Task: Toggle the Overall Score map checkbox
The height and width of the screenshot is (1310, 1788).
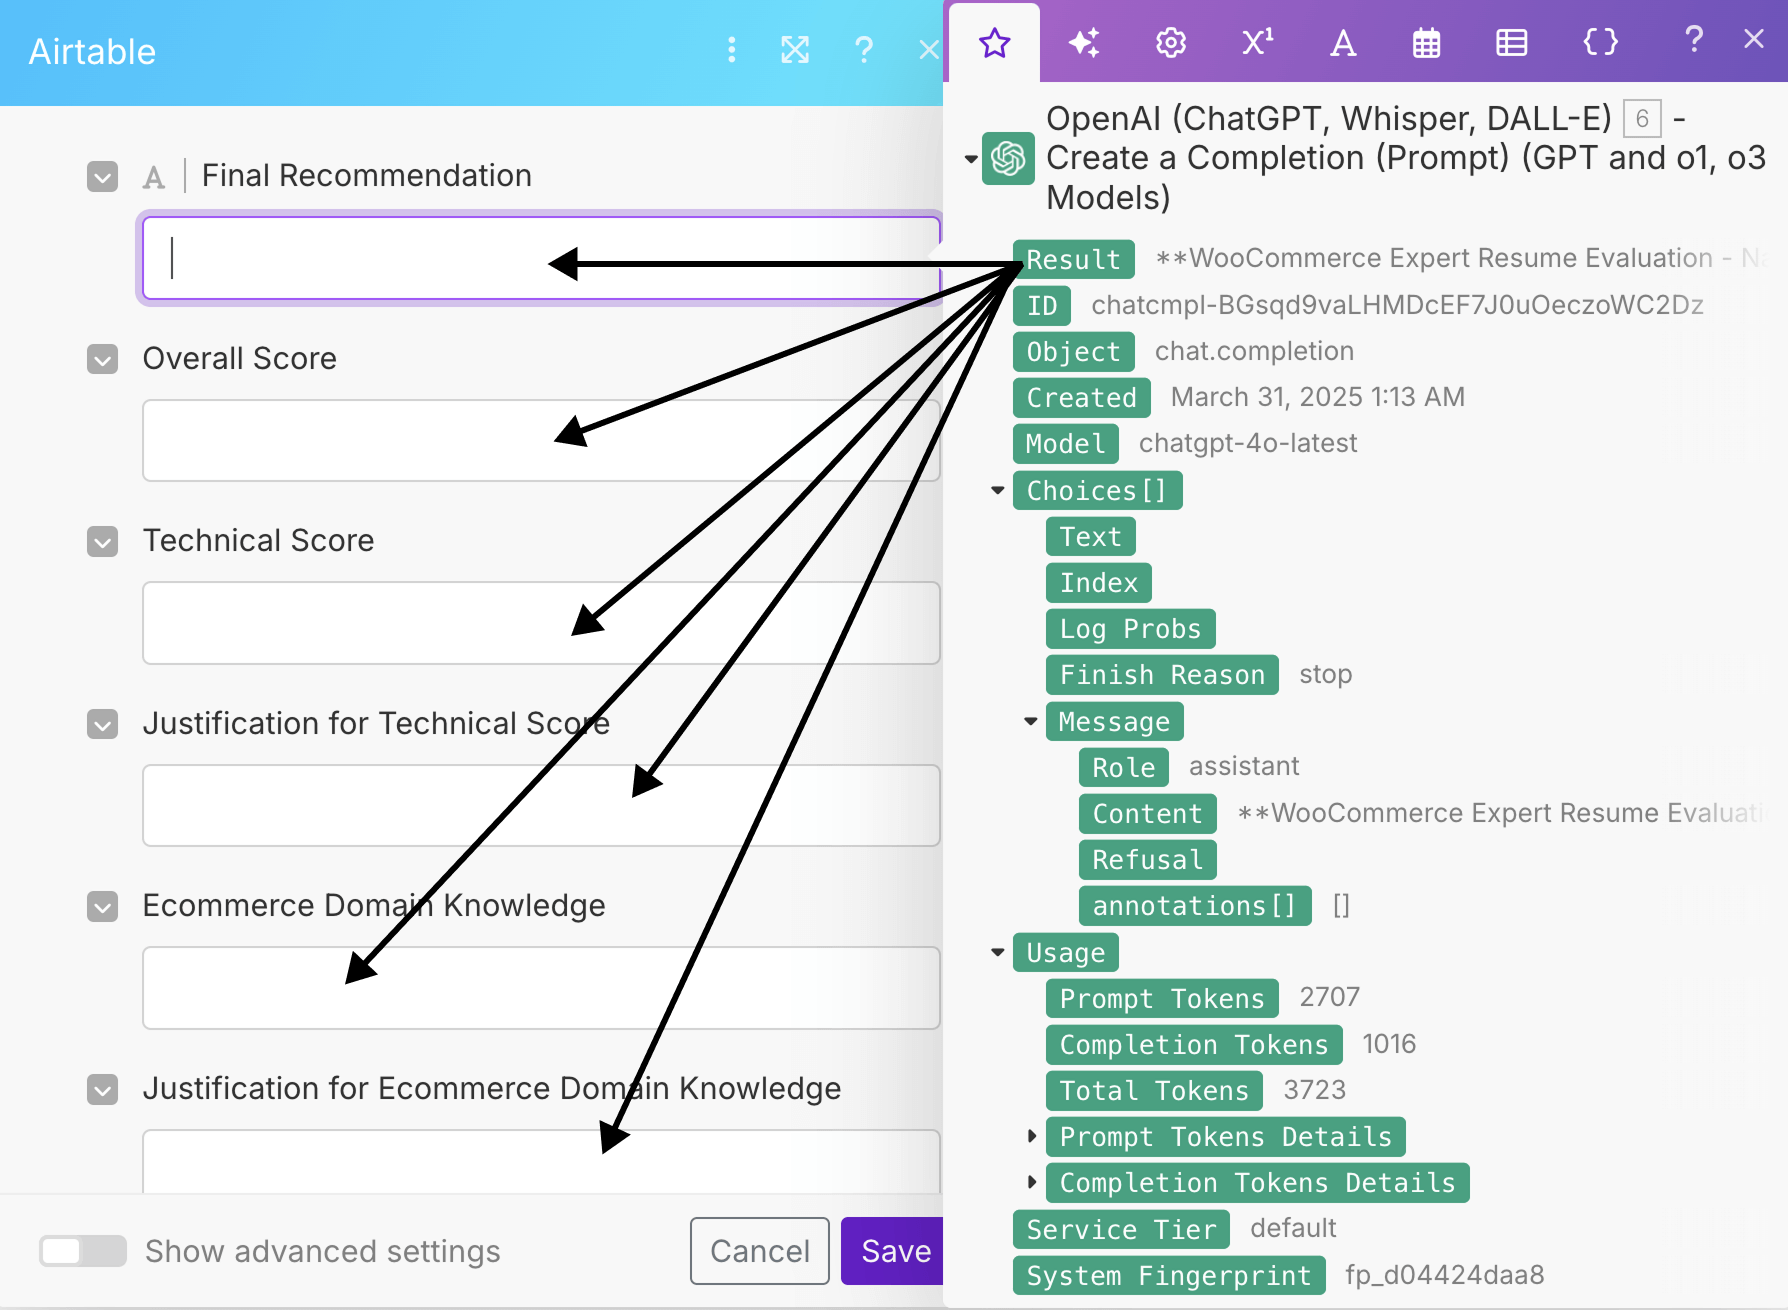Action: pos(103,359)
